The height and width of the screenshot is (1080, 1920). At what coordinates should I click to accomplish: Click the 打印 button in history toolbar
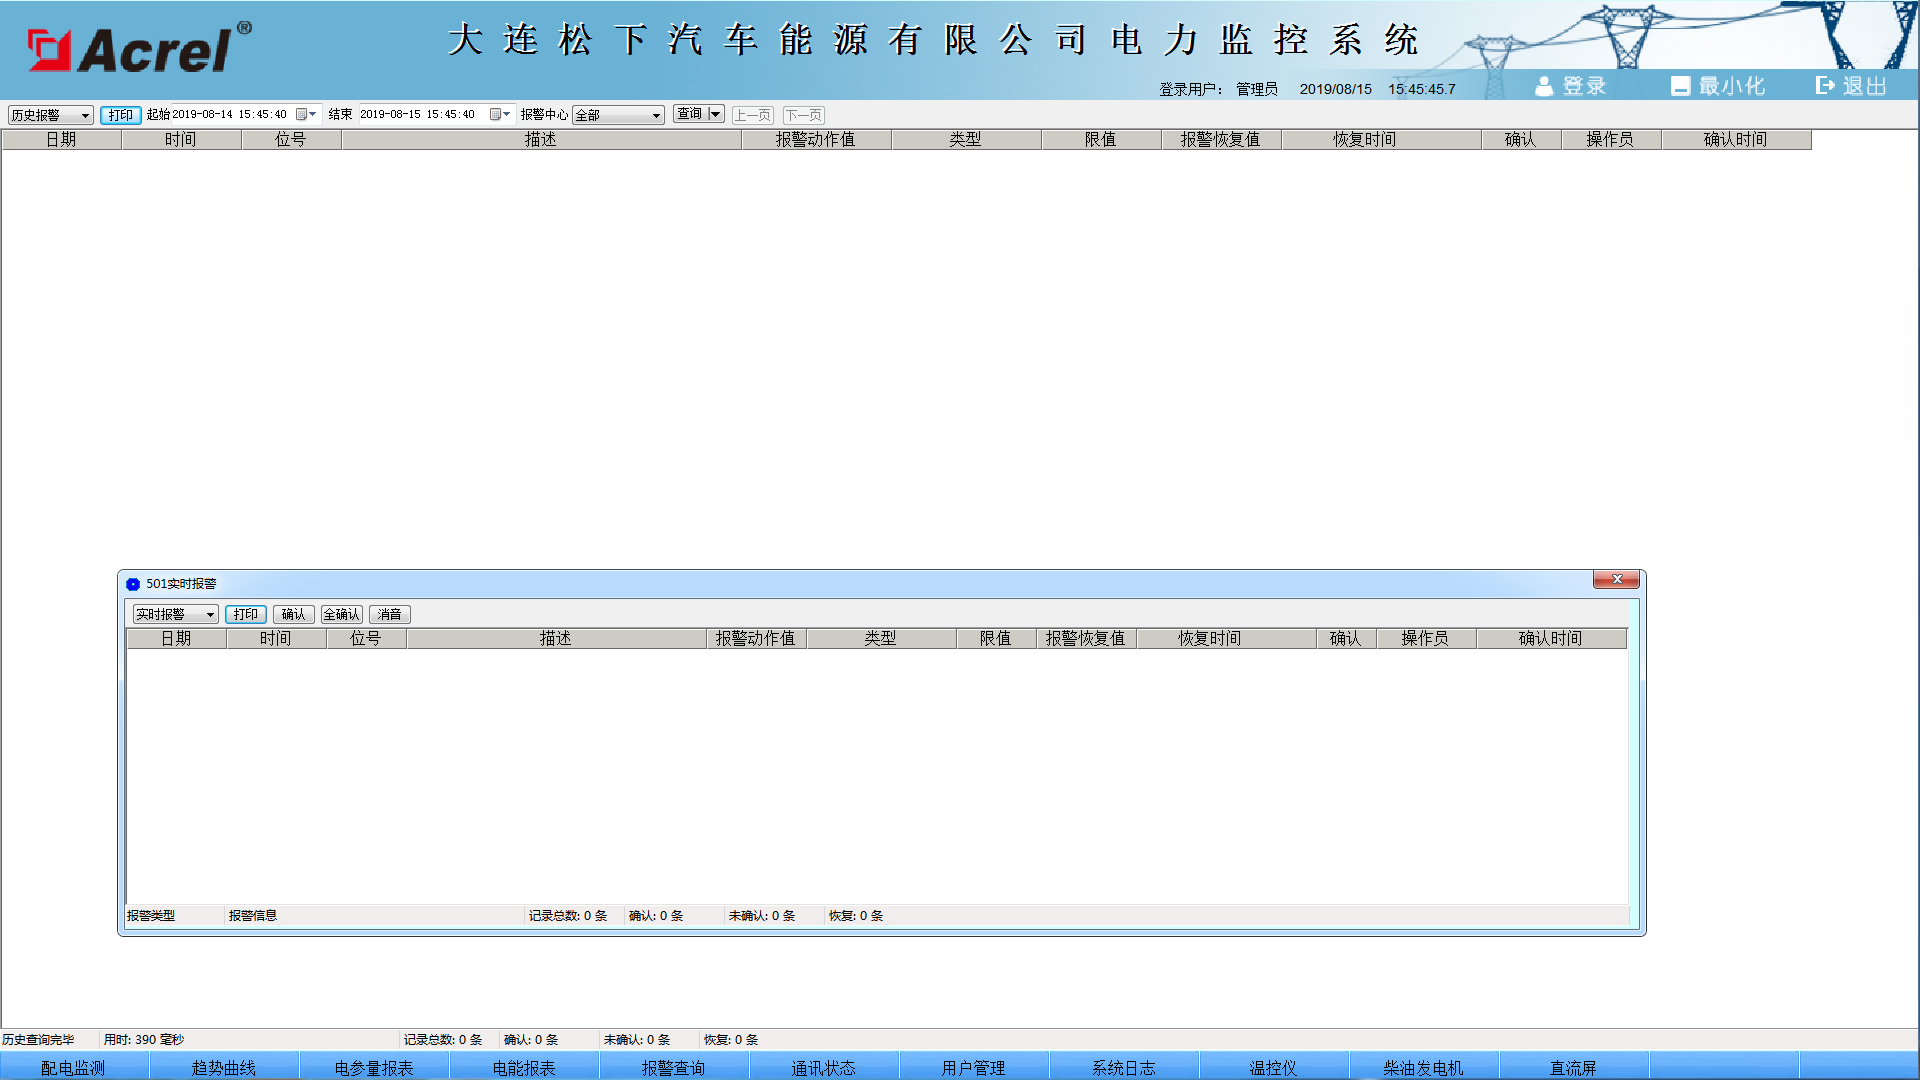120,115
